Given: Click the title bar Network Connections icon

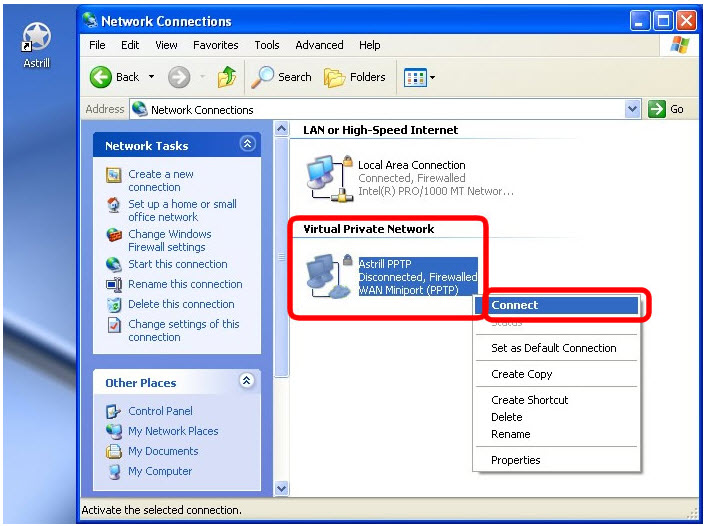Looking at the screenshot, I should pyautogui.click(x=90, y=20).
